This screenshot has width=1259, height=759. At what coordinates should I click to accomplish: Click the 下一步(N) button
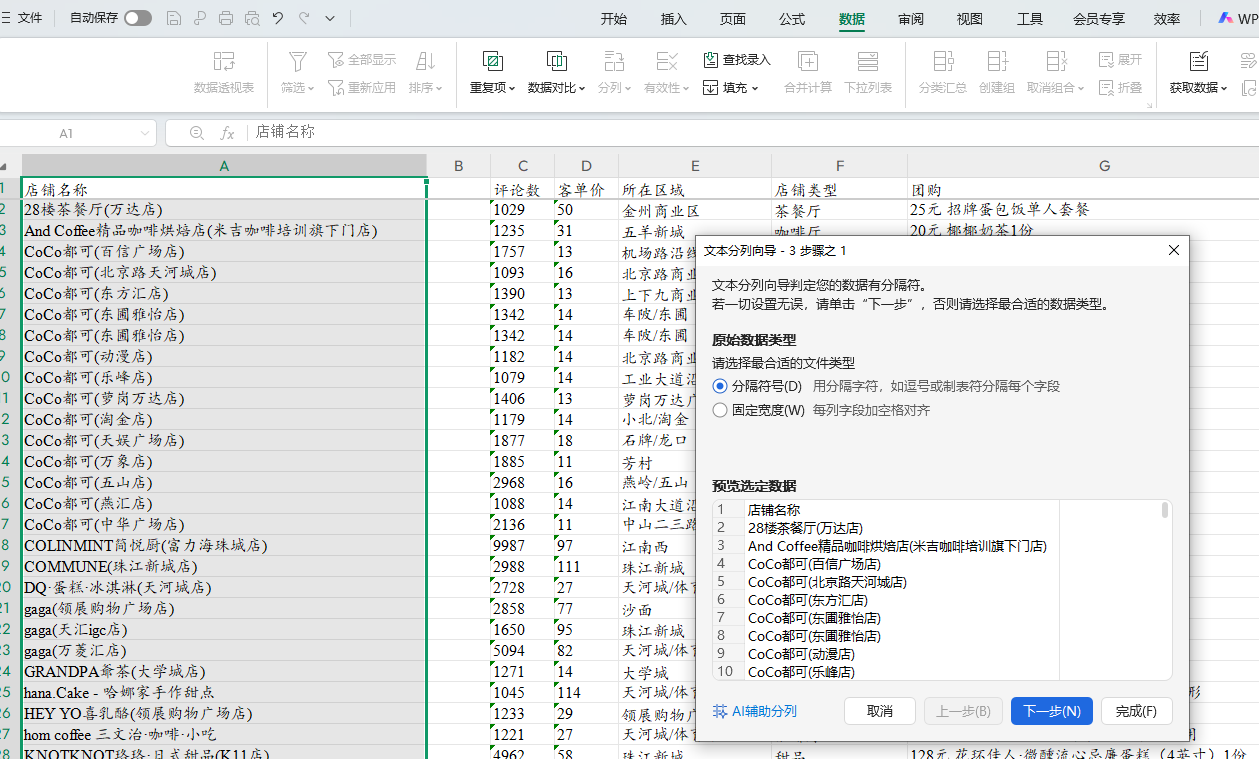coord(1053,711)
